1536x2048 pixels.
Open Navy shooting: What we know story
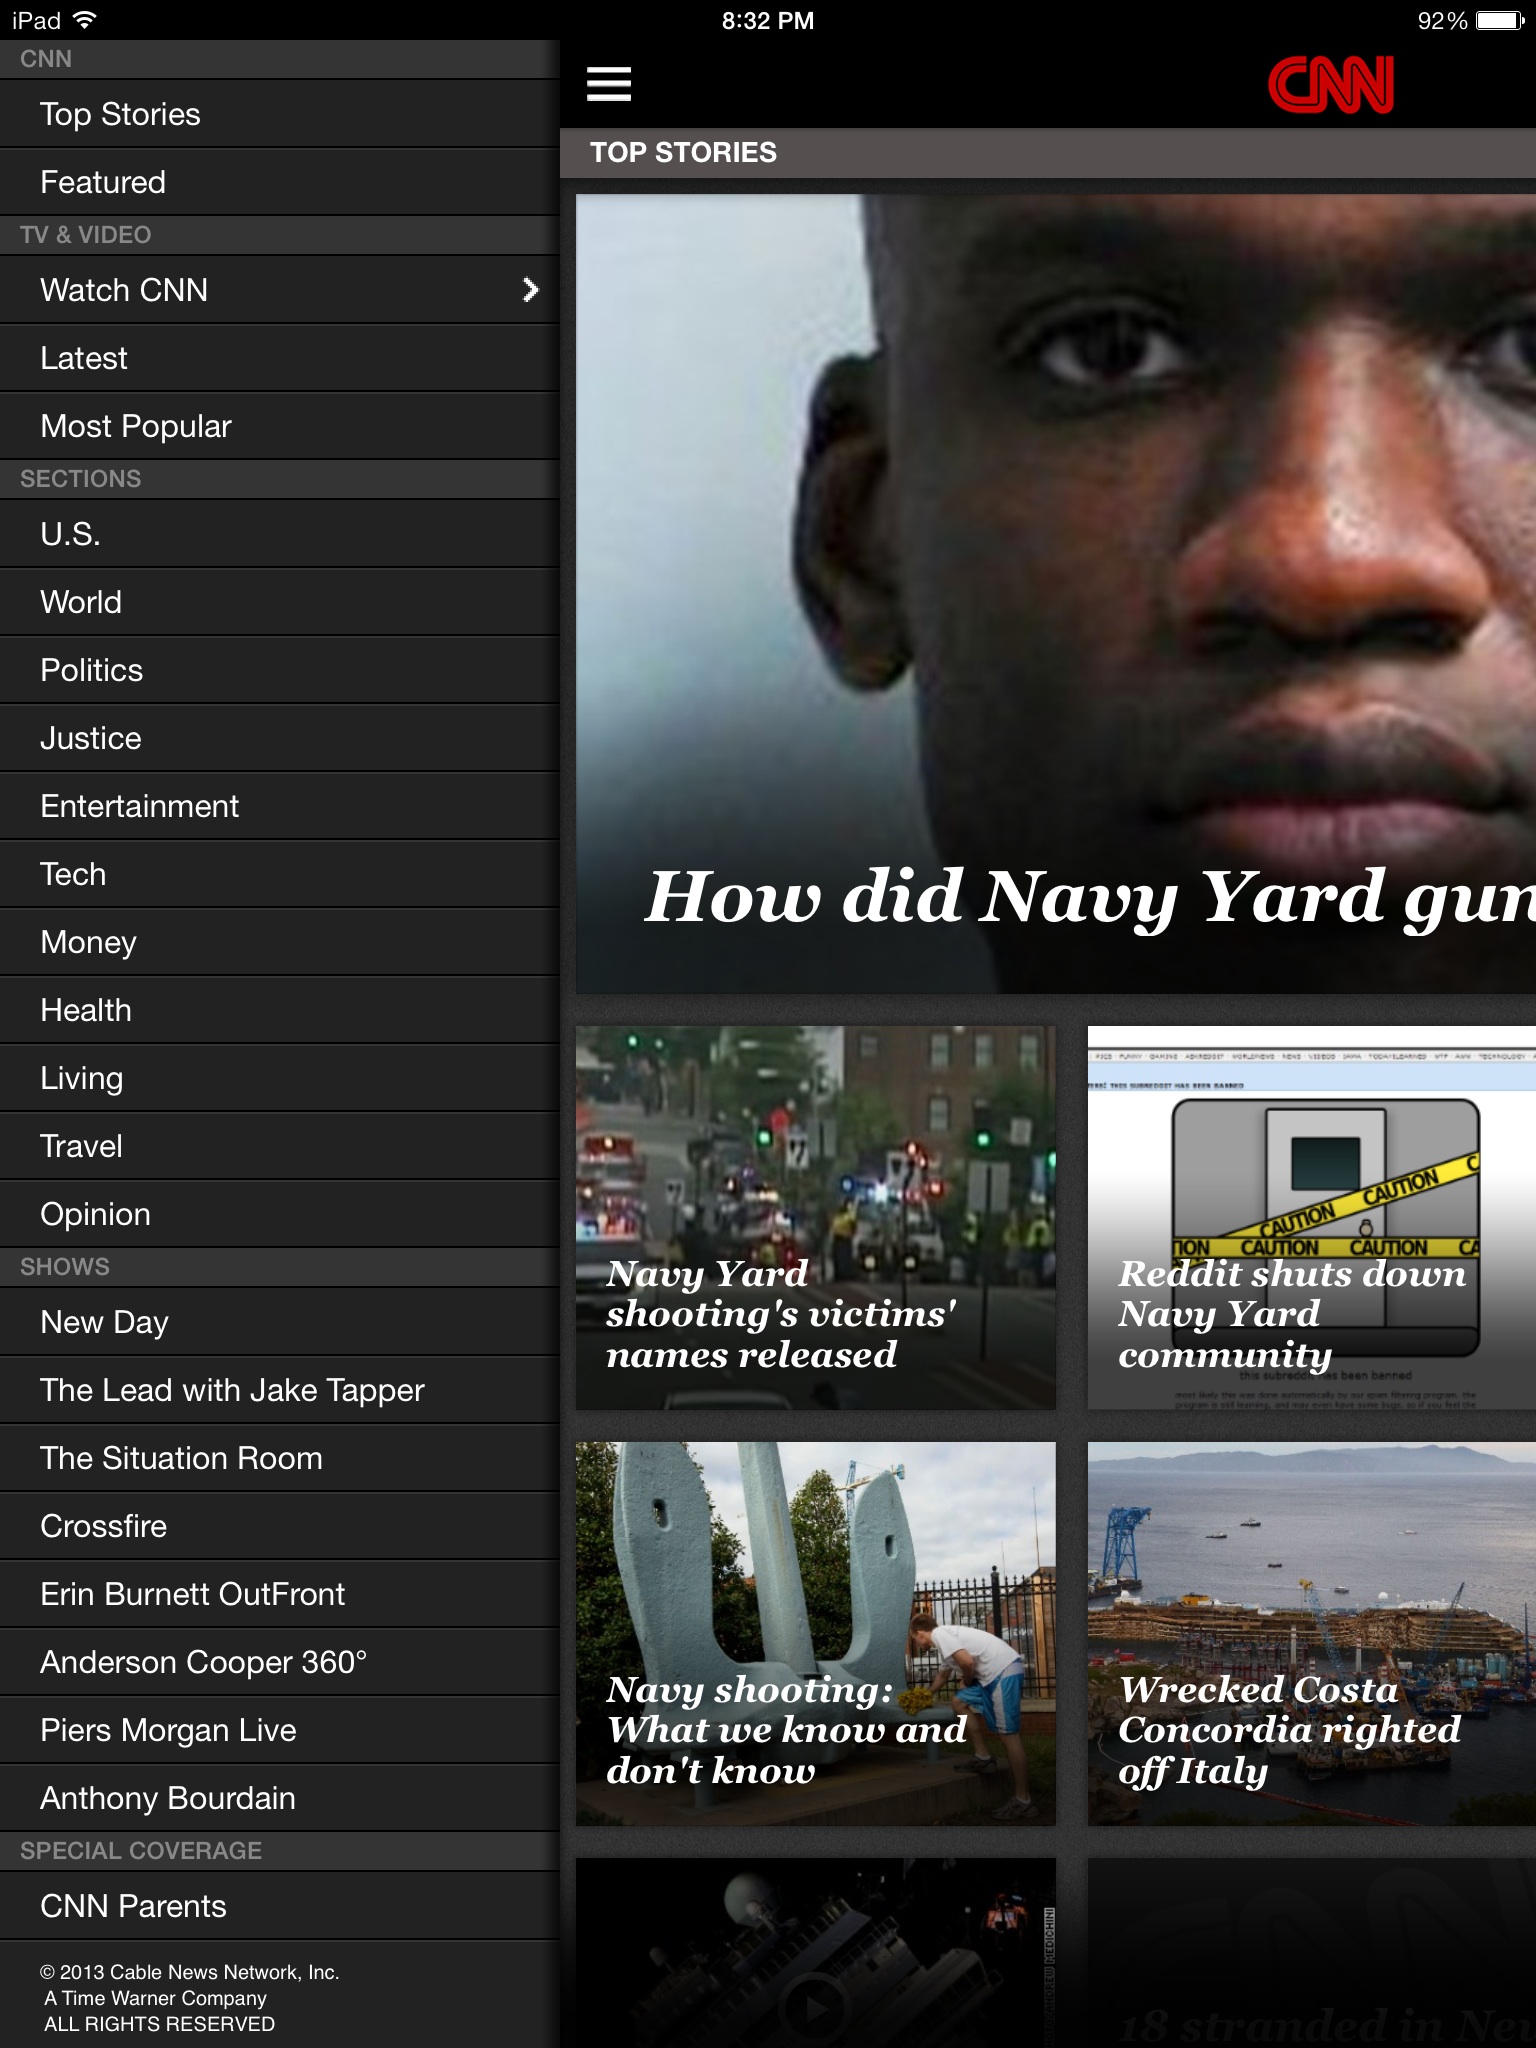pyautogui.click(x=816, y=1634)
